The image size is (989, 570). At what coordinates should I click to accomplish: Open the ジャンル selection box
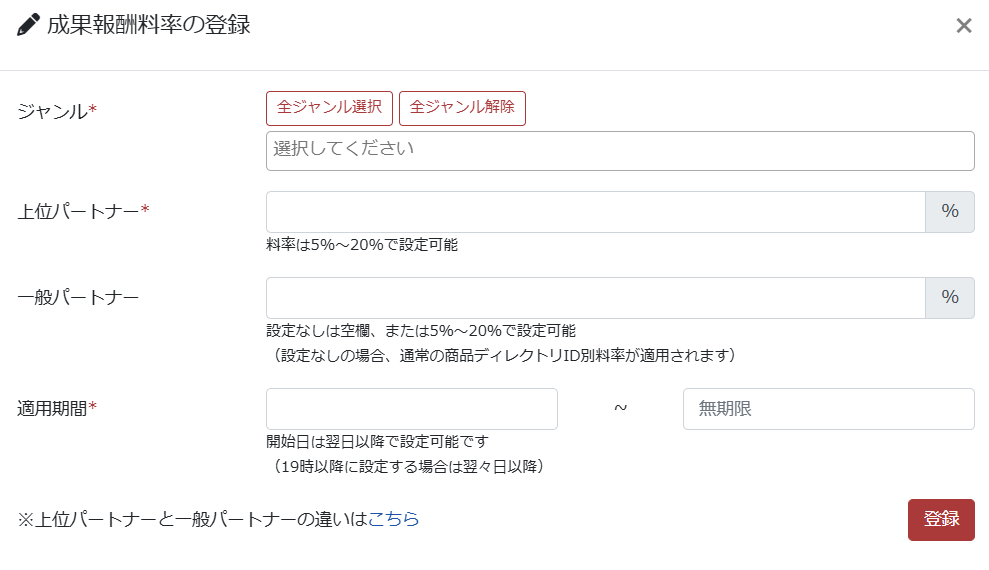619,151
